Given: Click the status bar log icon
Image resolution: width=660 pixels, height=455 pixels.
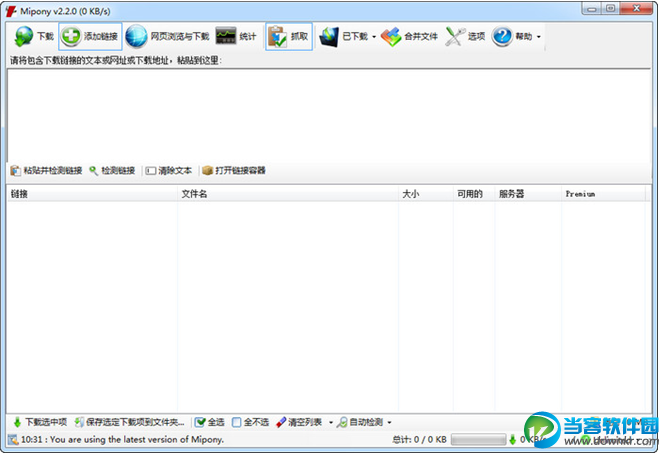Looking at the screenshot, I should [13, 440].
